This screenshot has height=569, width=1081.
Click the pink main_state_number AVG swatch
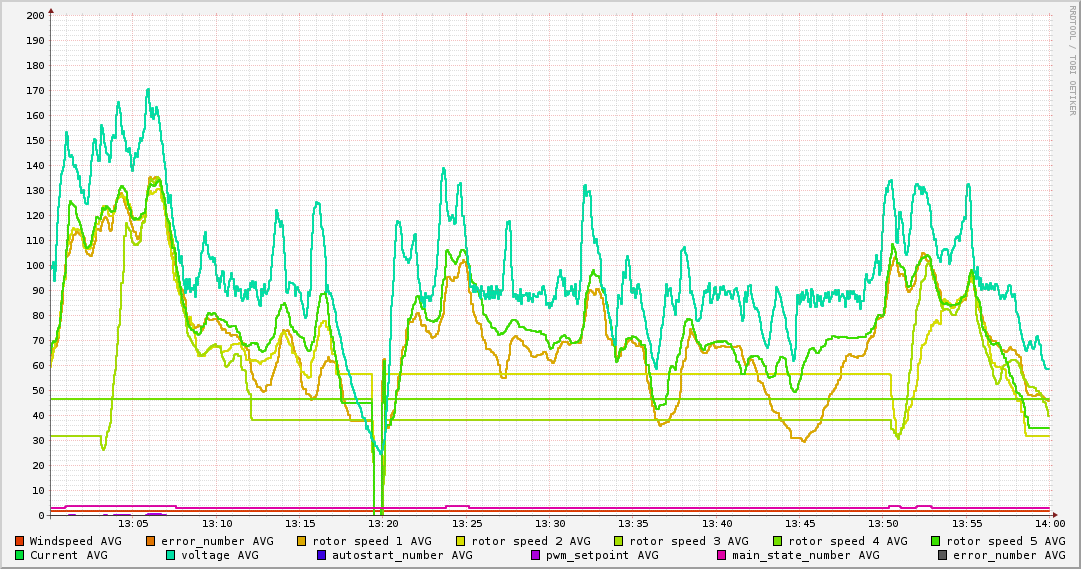(x=721, y=555)
